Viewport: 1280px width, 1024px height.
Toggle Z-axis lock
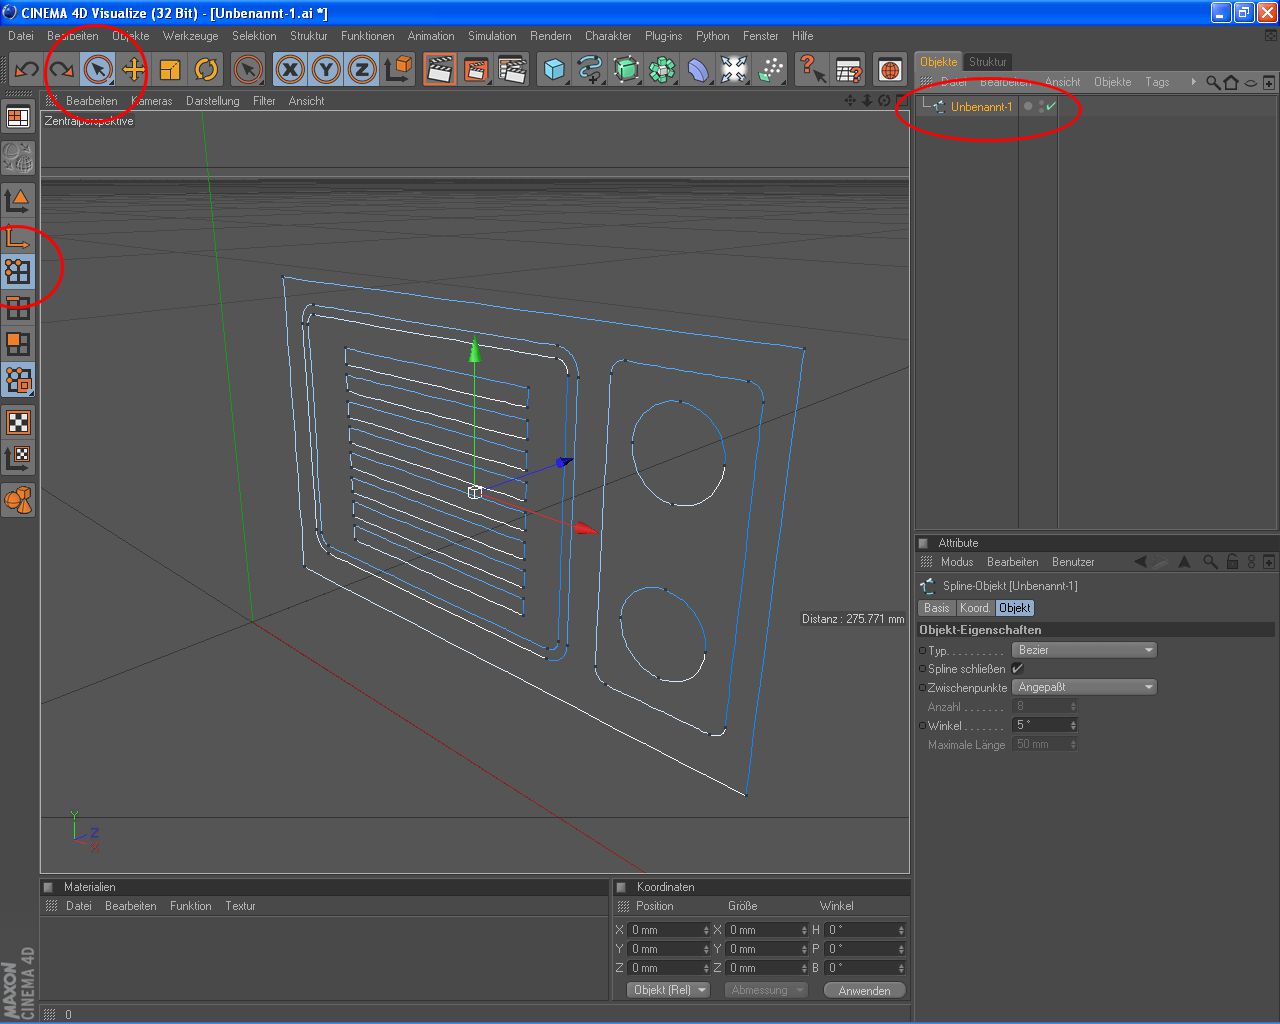click(362, 69)
